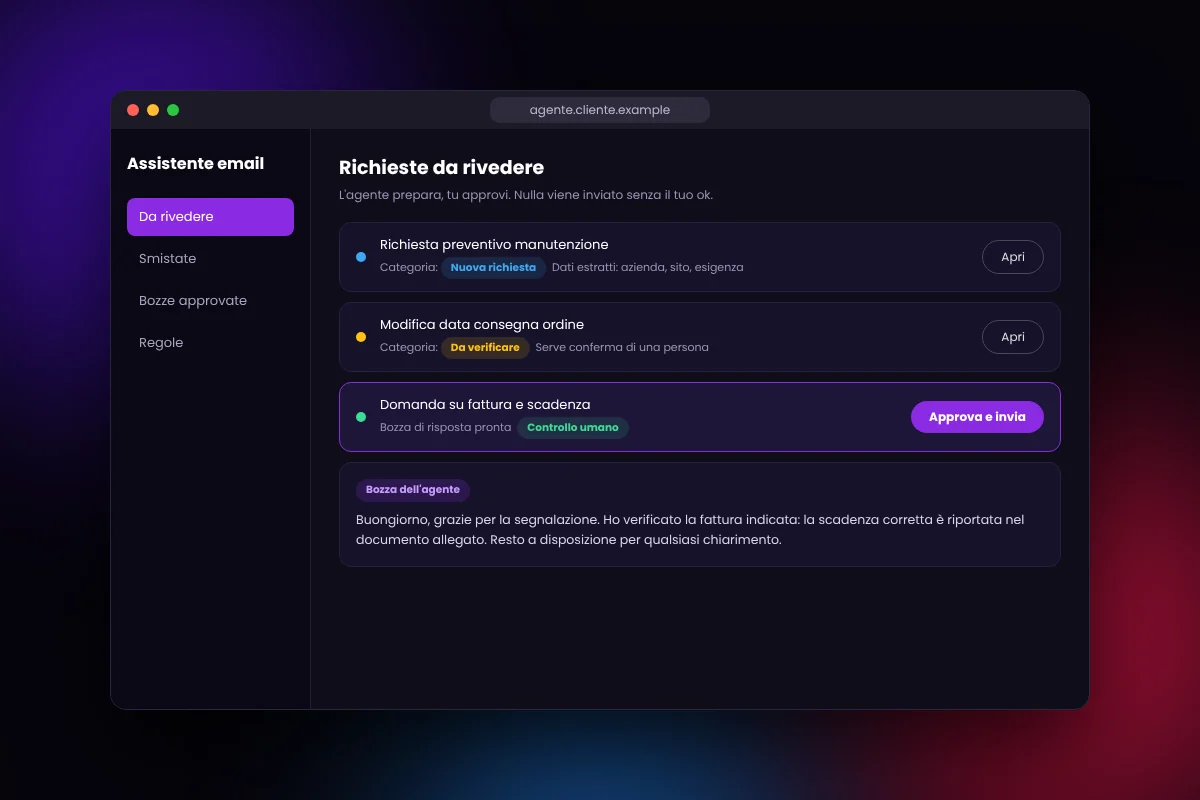Select the Domanda su fattura e scadenza title
Image resolution: width=1200 pixels, height=800 pixels.
coord(485,404)
